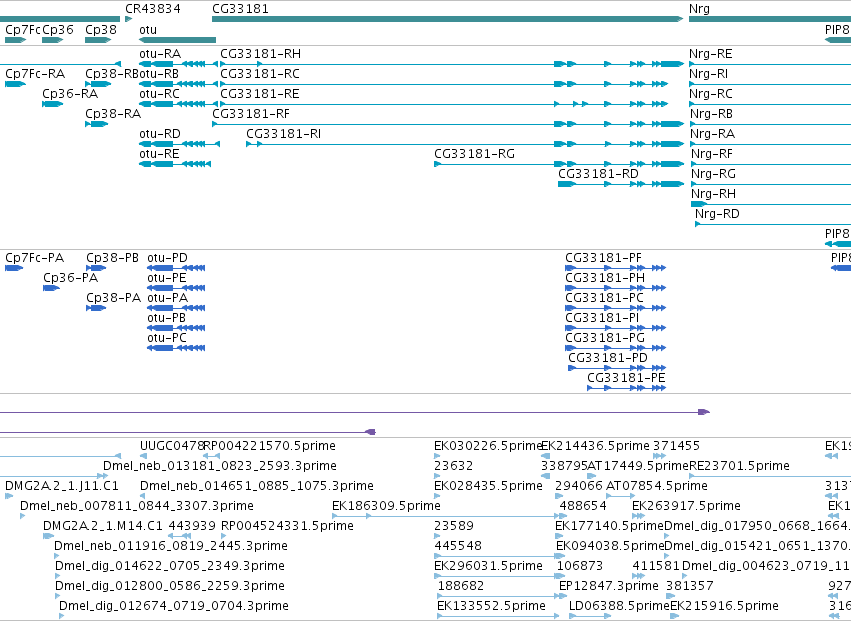
Task: Select the Nrg-RH transcript label
Action: 714,194
